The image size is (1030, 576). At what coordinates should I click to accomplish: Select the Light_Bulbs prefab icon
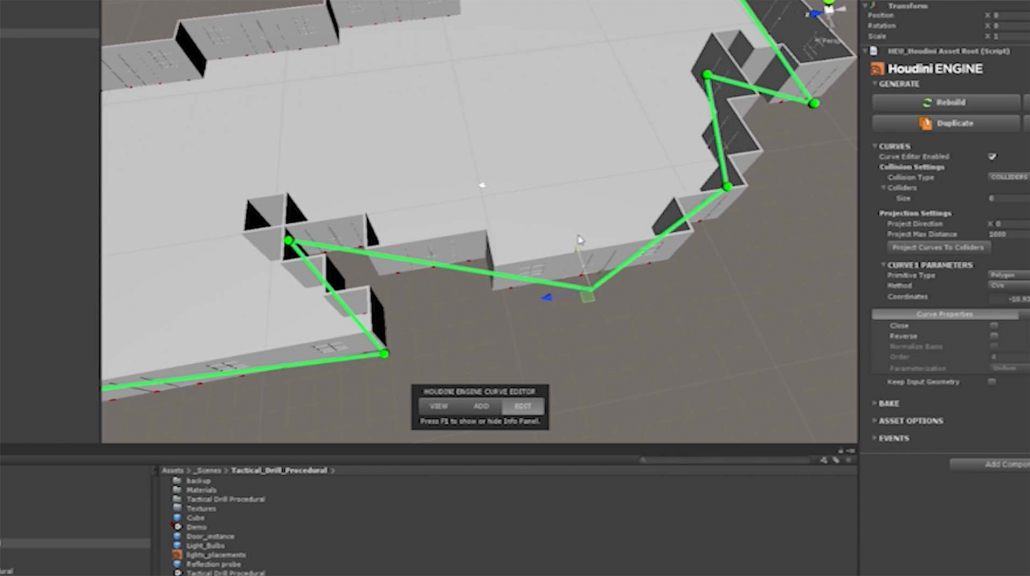[x=176, y=546]
